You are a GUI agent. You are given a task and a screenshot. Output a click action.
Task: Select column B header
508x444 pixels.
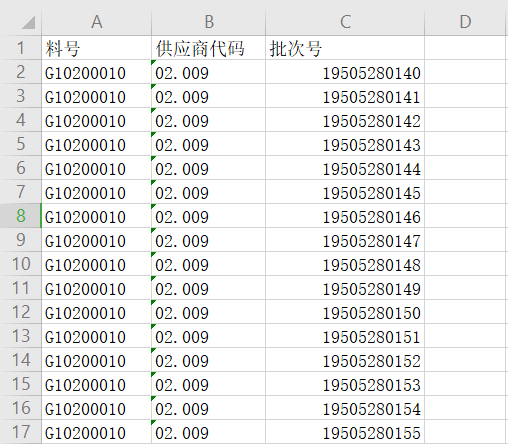pos(209,22)
